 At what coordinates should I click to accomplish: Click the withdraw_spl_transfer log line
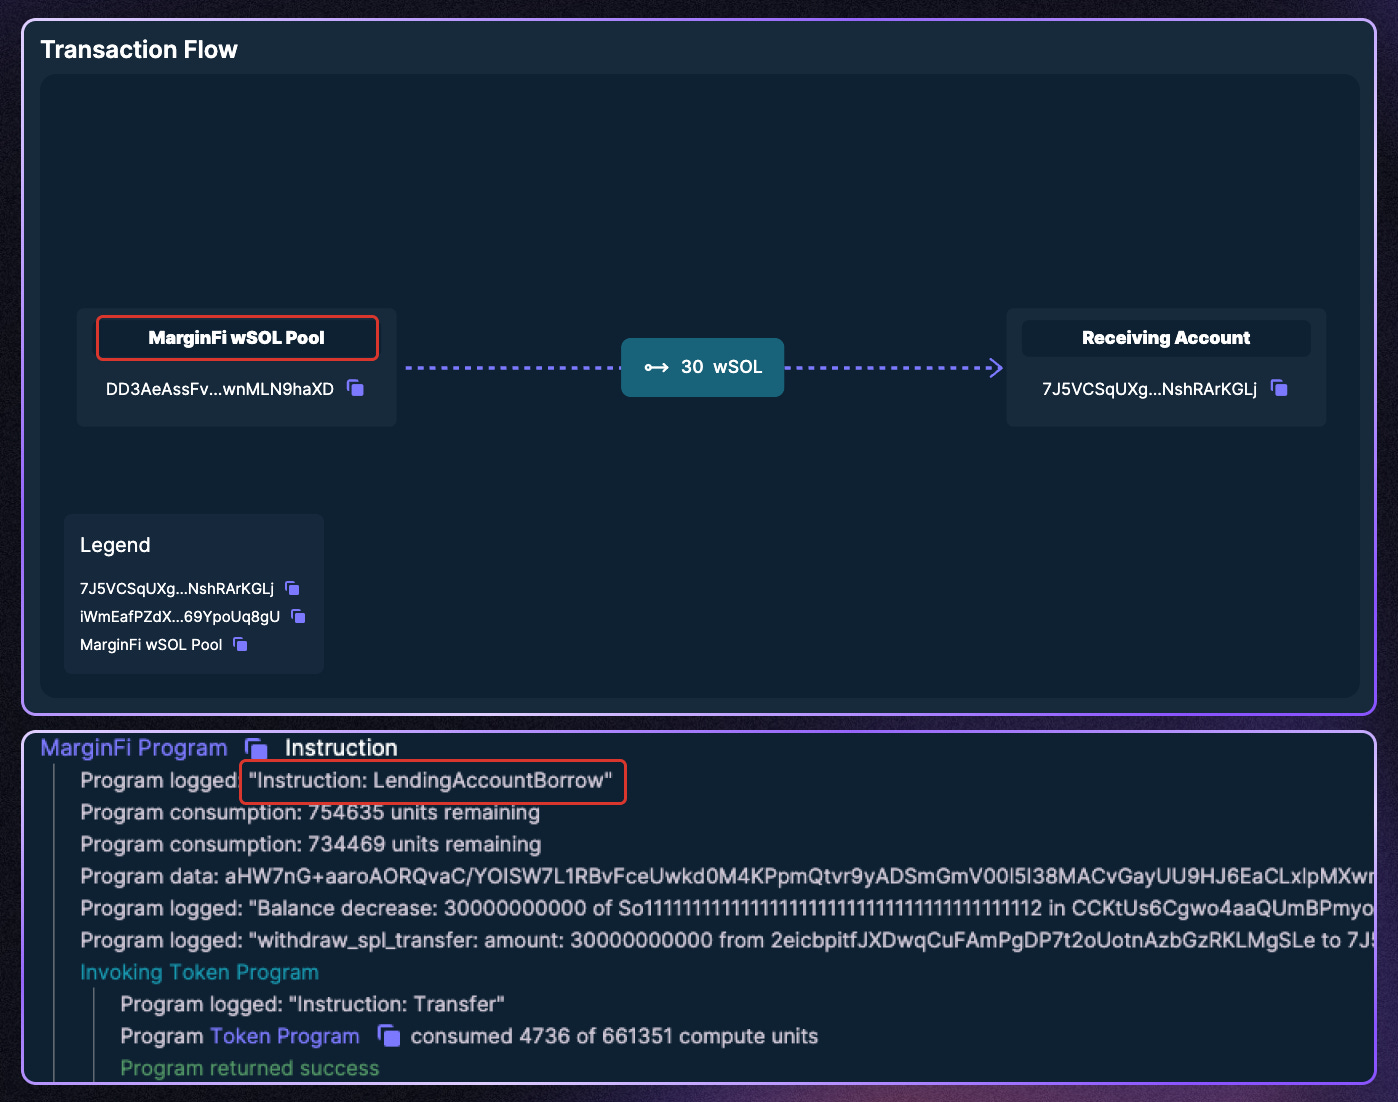(x=727, y=940)
